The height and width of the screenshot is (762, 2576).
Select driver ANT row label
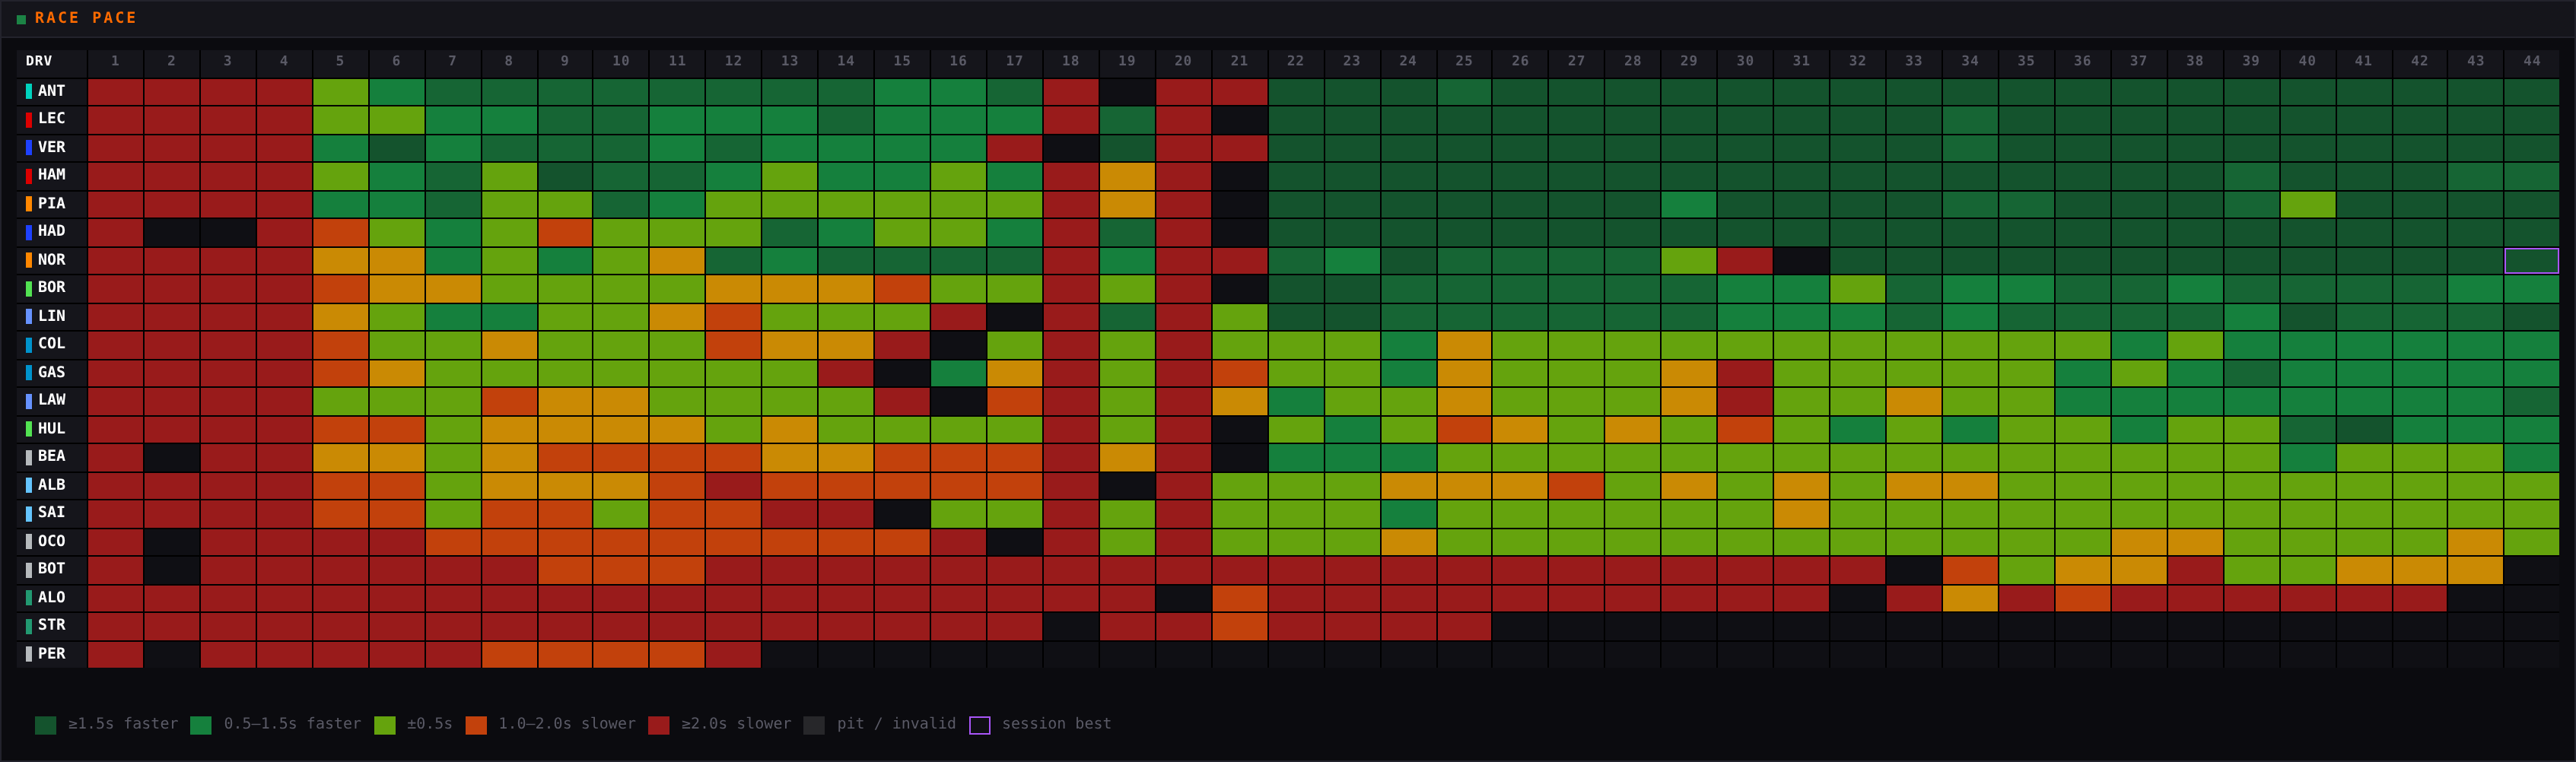click(51, 91)
